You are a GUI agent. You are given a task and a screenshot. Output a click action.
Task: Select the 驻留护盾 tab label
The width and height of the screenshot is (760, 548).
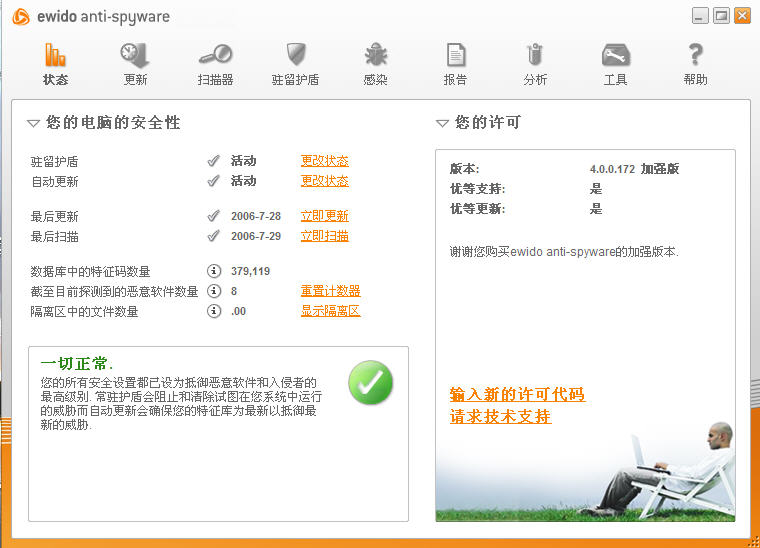296,79
